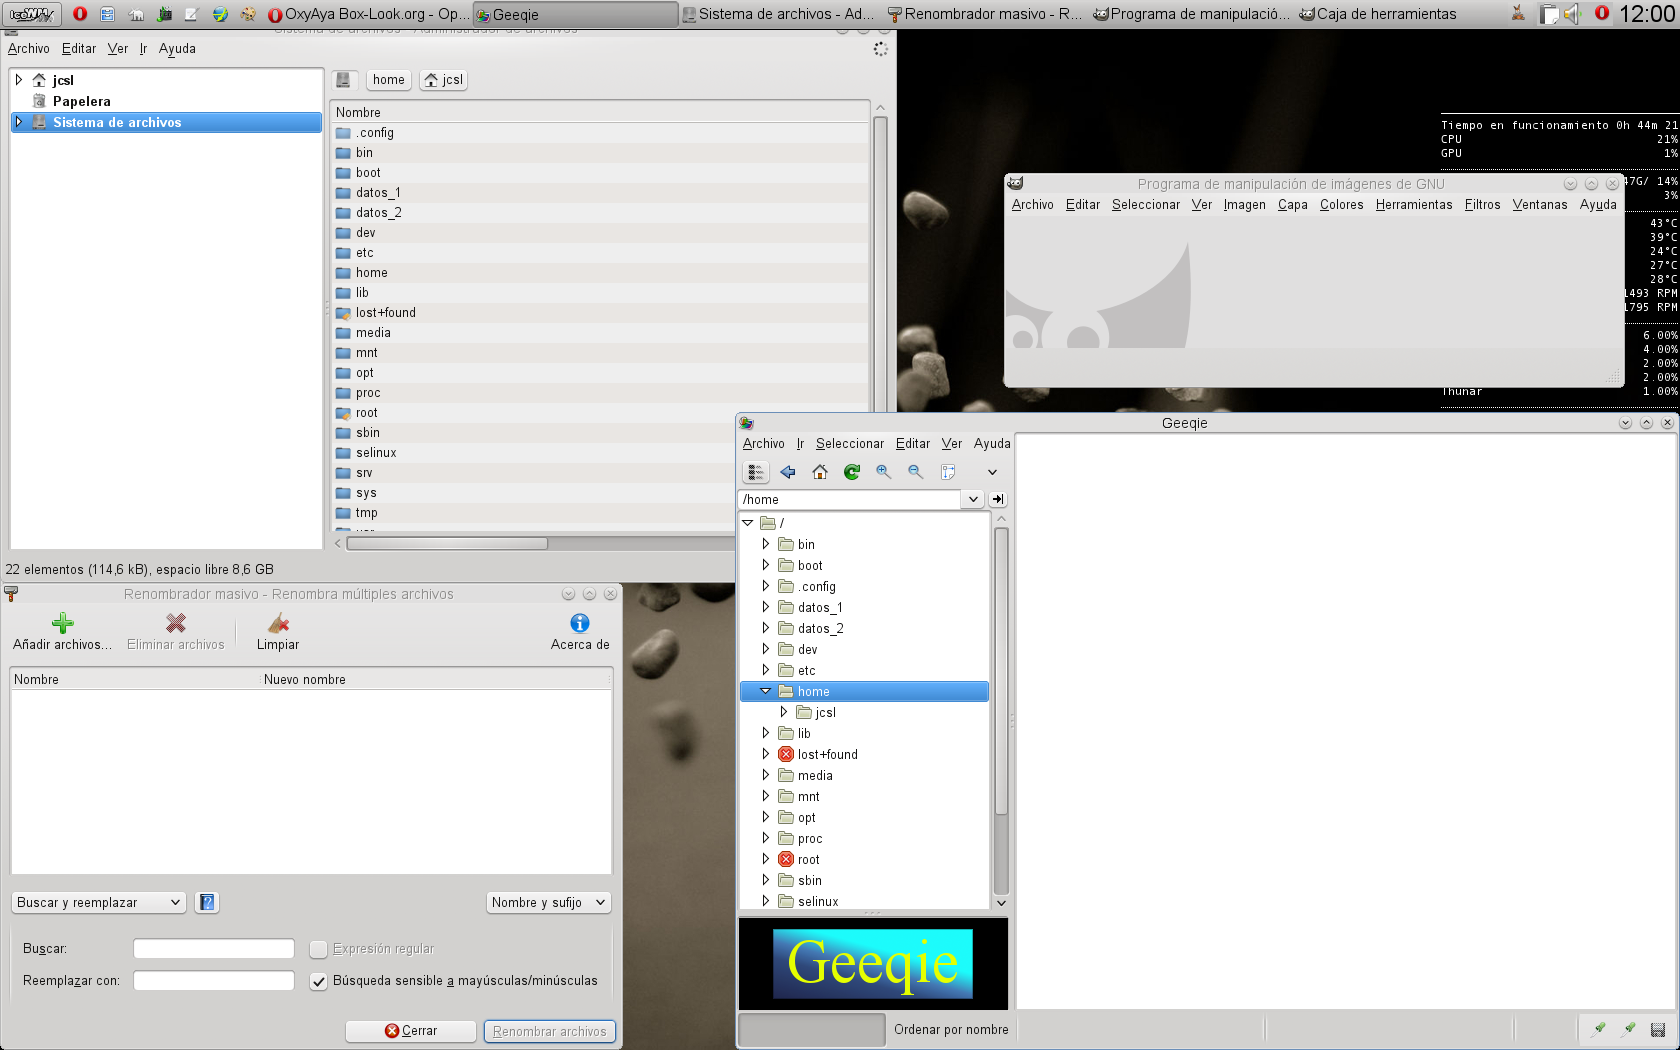Switch to the Caja de herramientas taskbar window
1680x1050 pixels.
coord(1378,14)
